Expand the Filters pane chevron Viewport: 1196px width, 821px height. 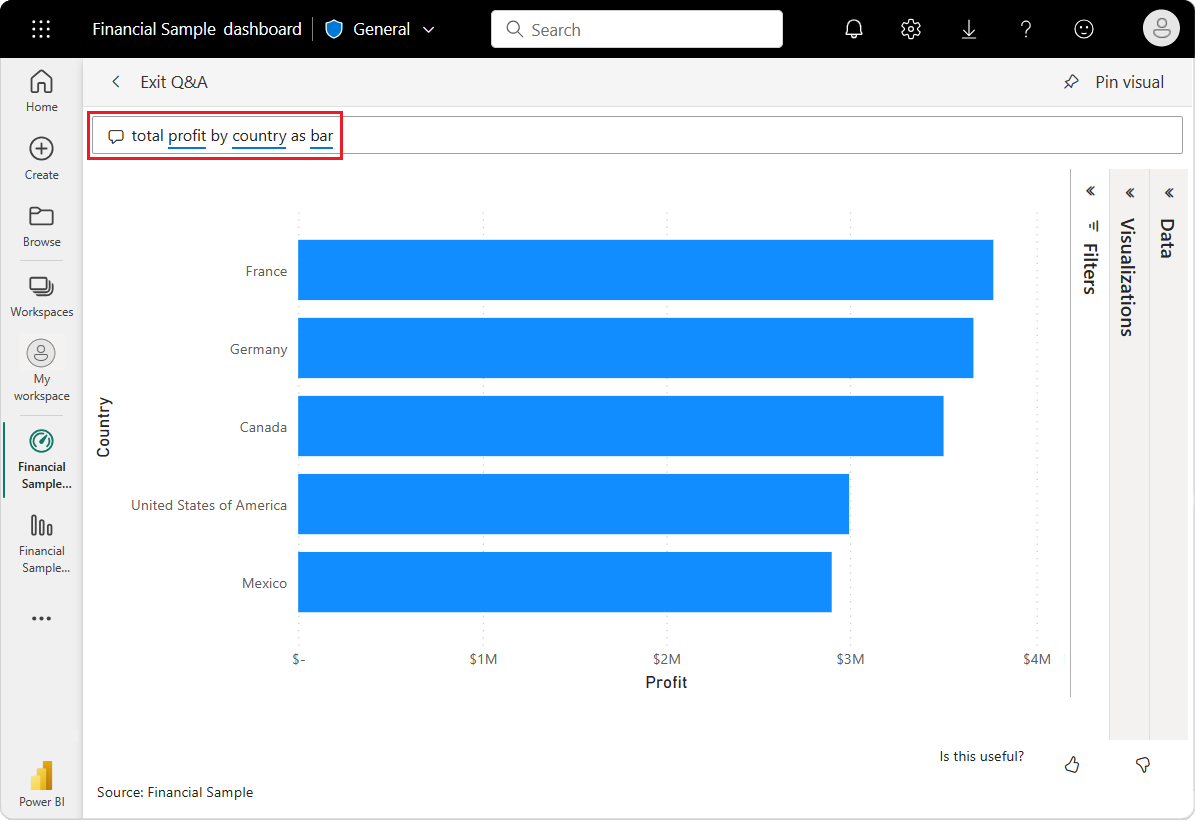[x=1091, y=191]
